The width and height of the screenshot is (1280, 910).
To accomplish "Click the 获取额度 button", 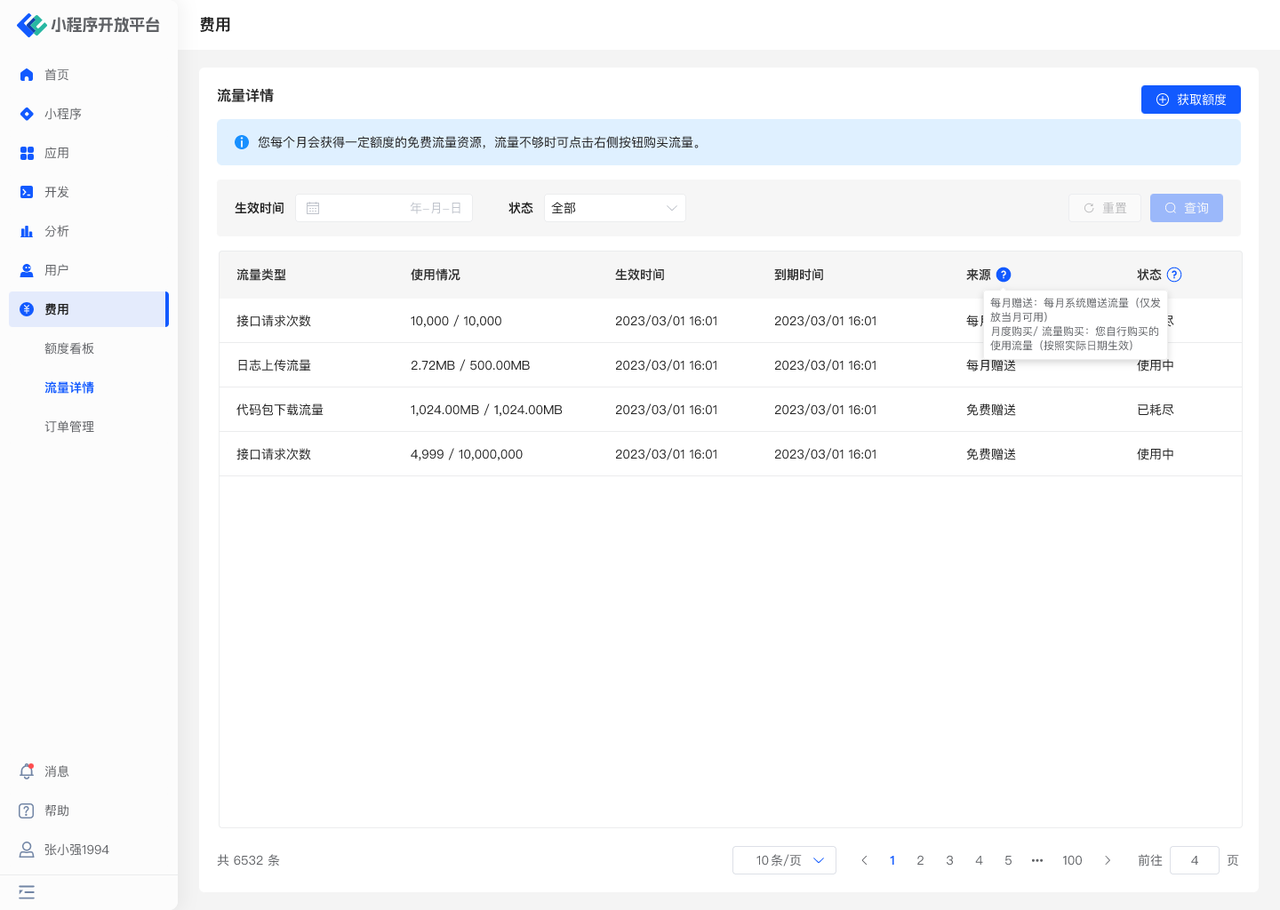I will [x=1190, y=100].
